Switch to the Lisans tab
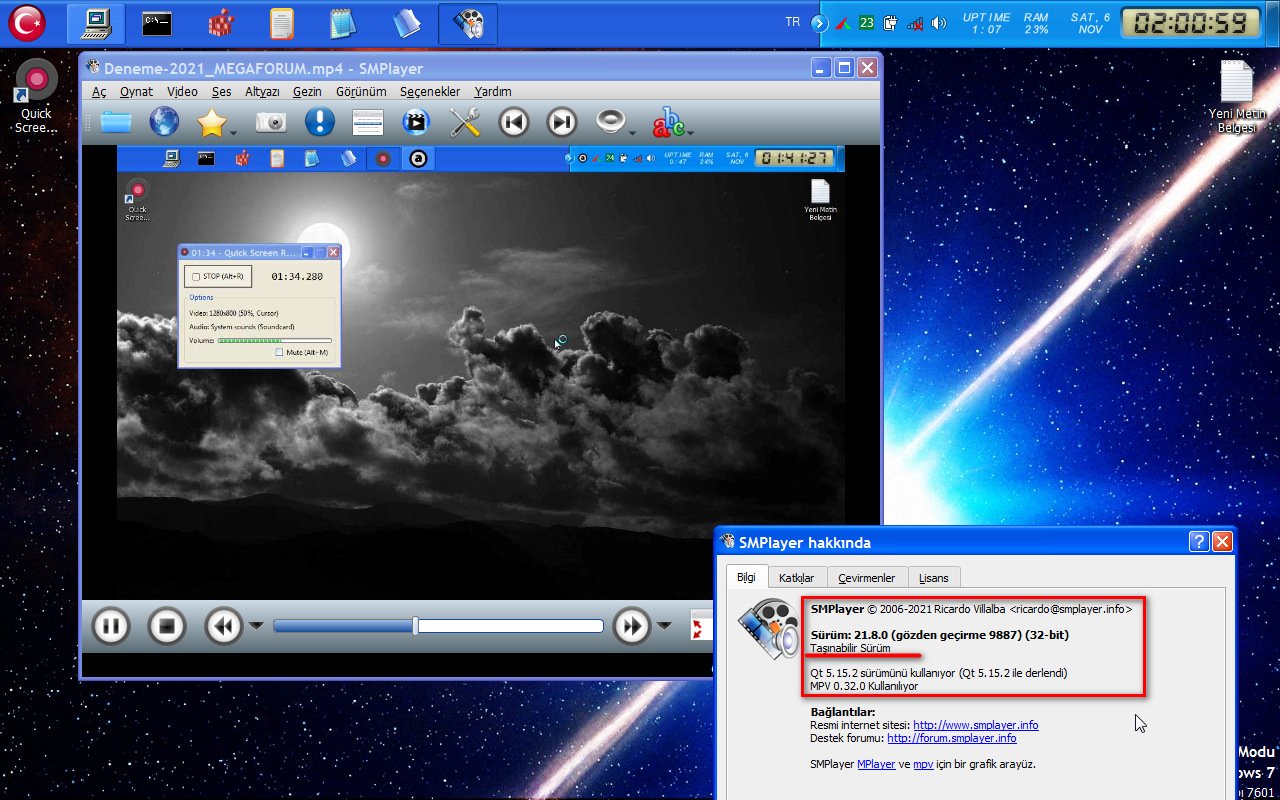The image size is (1280, 800). (x=934, y=578)
